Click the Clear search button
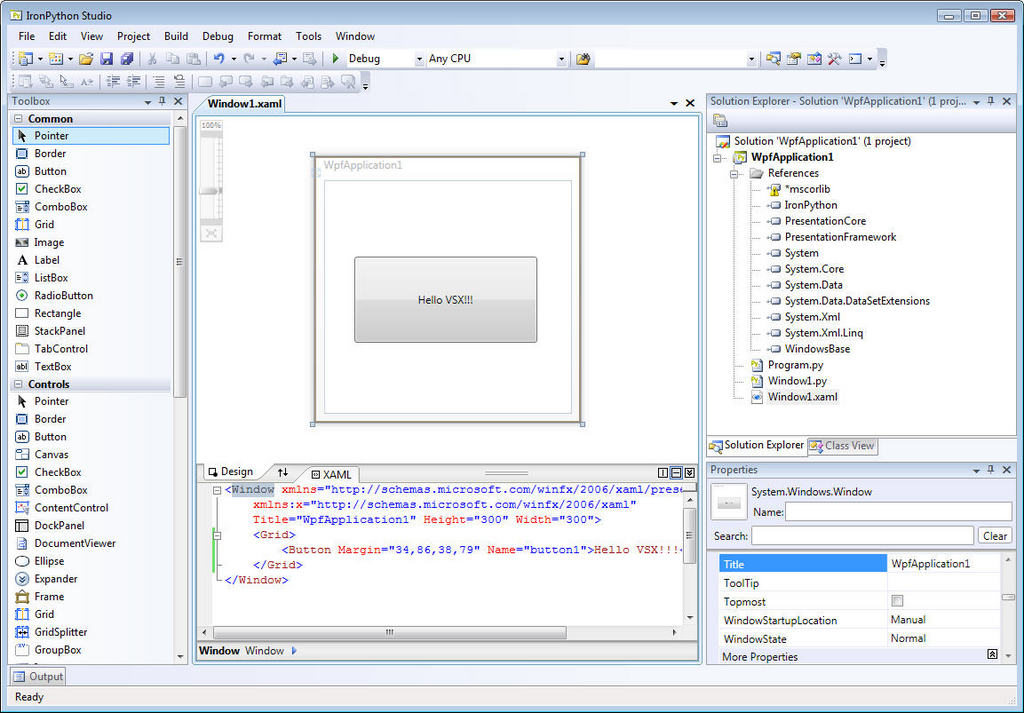The width and height of the screenshot is (1024, 713). click(994, 536)
